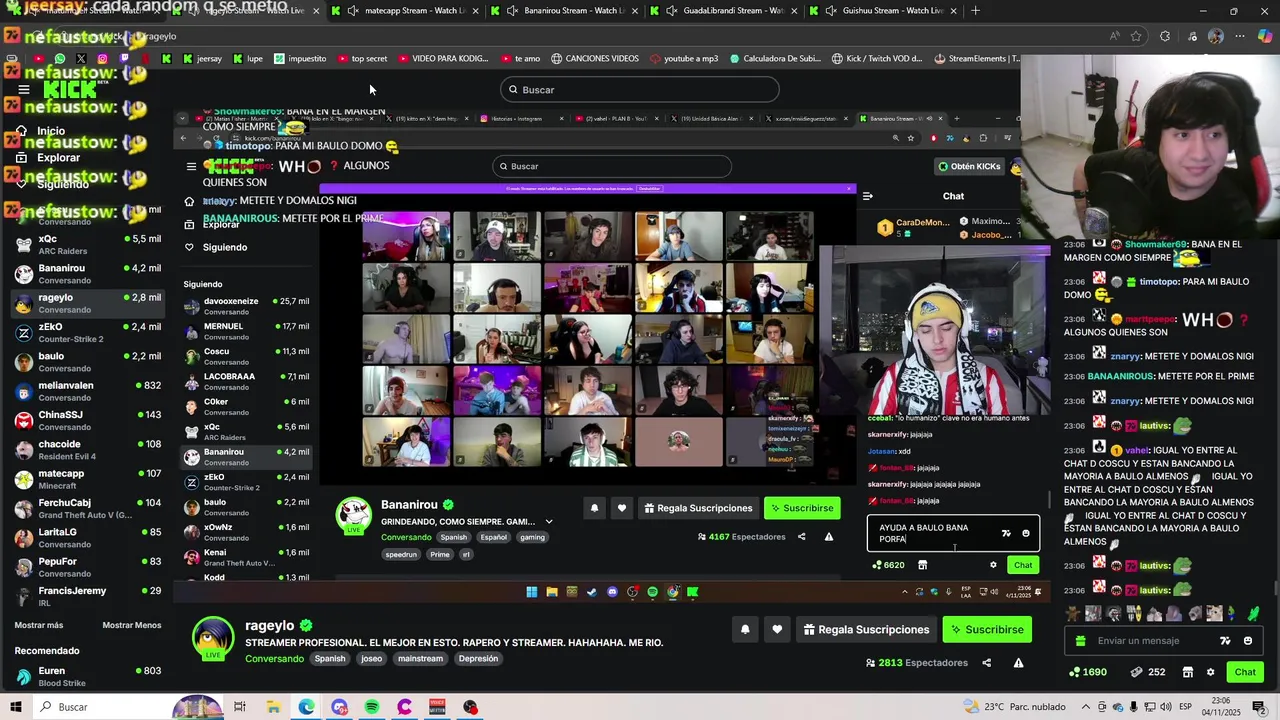
Task: Open File Explorer from the Windows taskbar
Action: coord(273,707)
